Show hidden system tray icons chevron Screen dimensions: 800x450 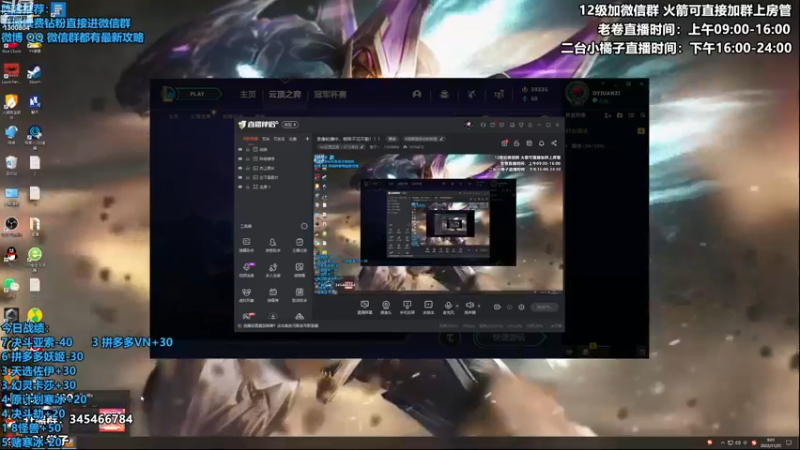722,442
